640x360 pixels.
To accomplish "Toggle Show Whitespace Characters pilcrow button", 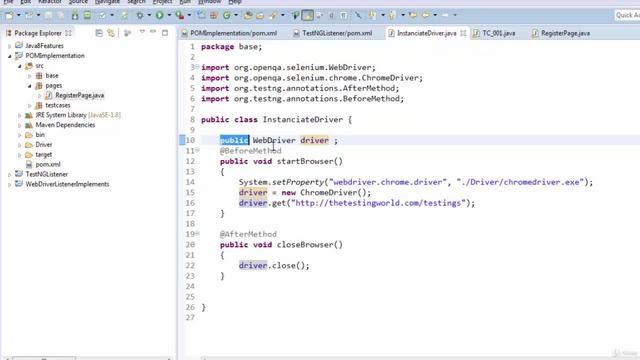I will (344, 16).
